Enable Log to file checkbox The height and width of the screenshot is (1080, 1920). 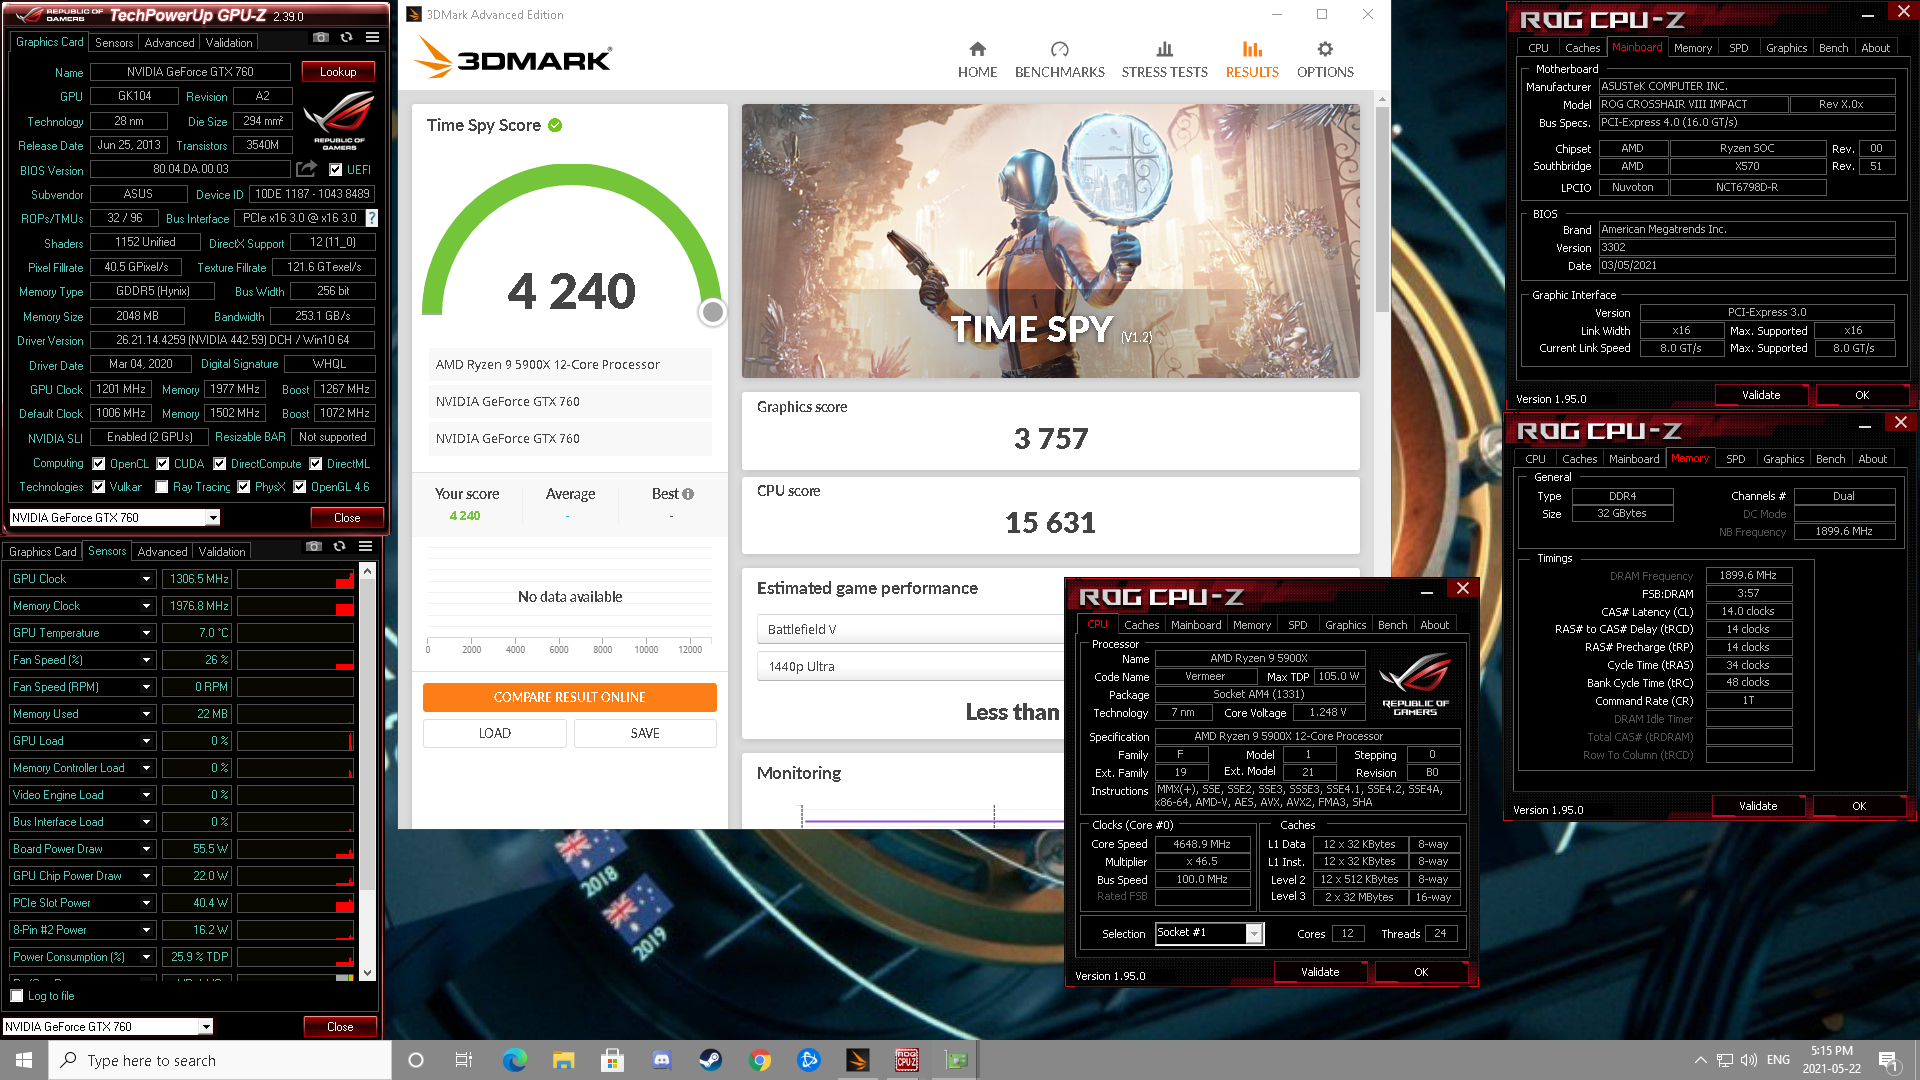pos(17,996)
